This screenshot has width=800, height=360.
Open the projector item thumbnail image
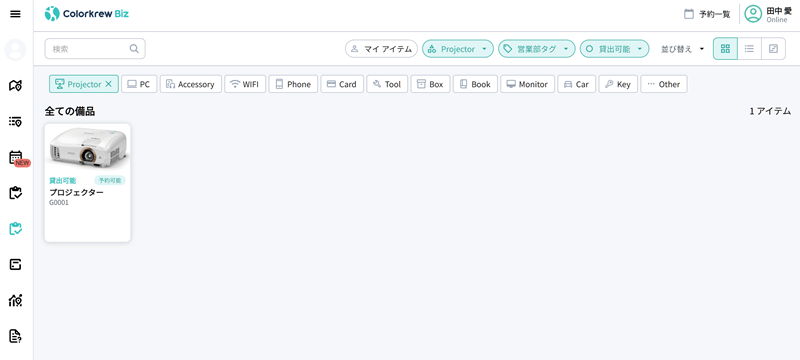pos(87,147)
